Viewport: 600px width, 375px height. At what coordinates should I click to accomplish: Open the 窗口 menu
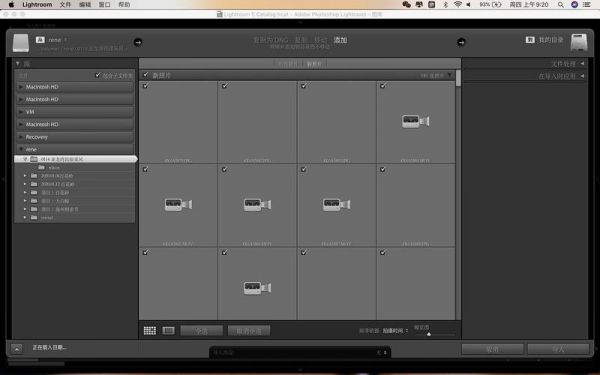tap(104, 5)
